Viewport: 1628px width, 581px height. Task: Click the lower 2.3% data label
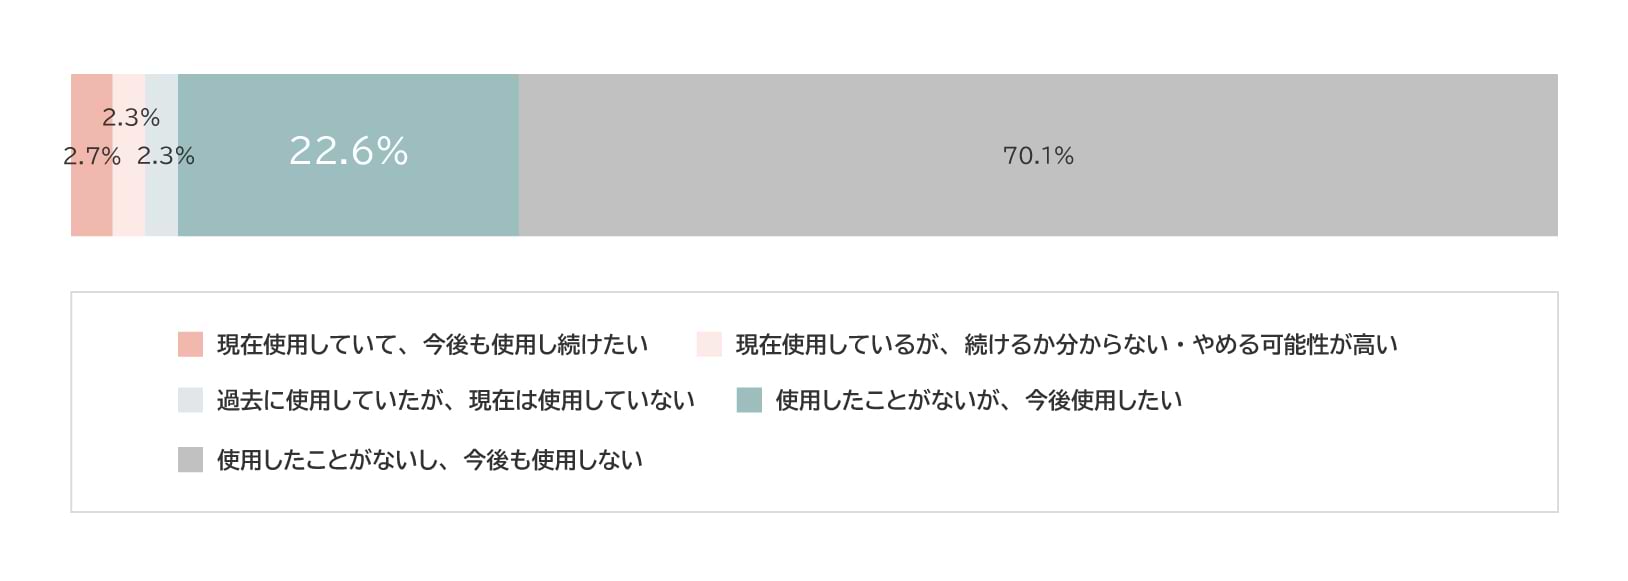click(x=165, y=157)
